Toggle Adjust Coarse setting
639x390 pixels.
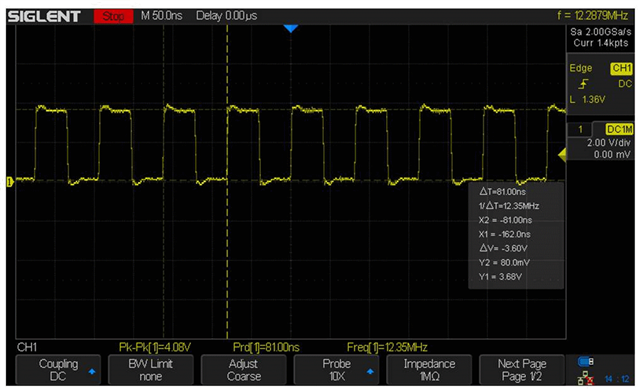coord(244,369)
